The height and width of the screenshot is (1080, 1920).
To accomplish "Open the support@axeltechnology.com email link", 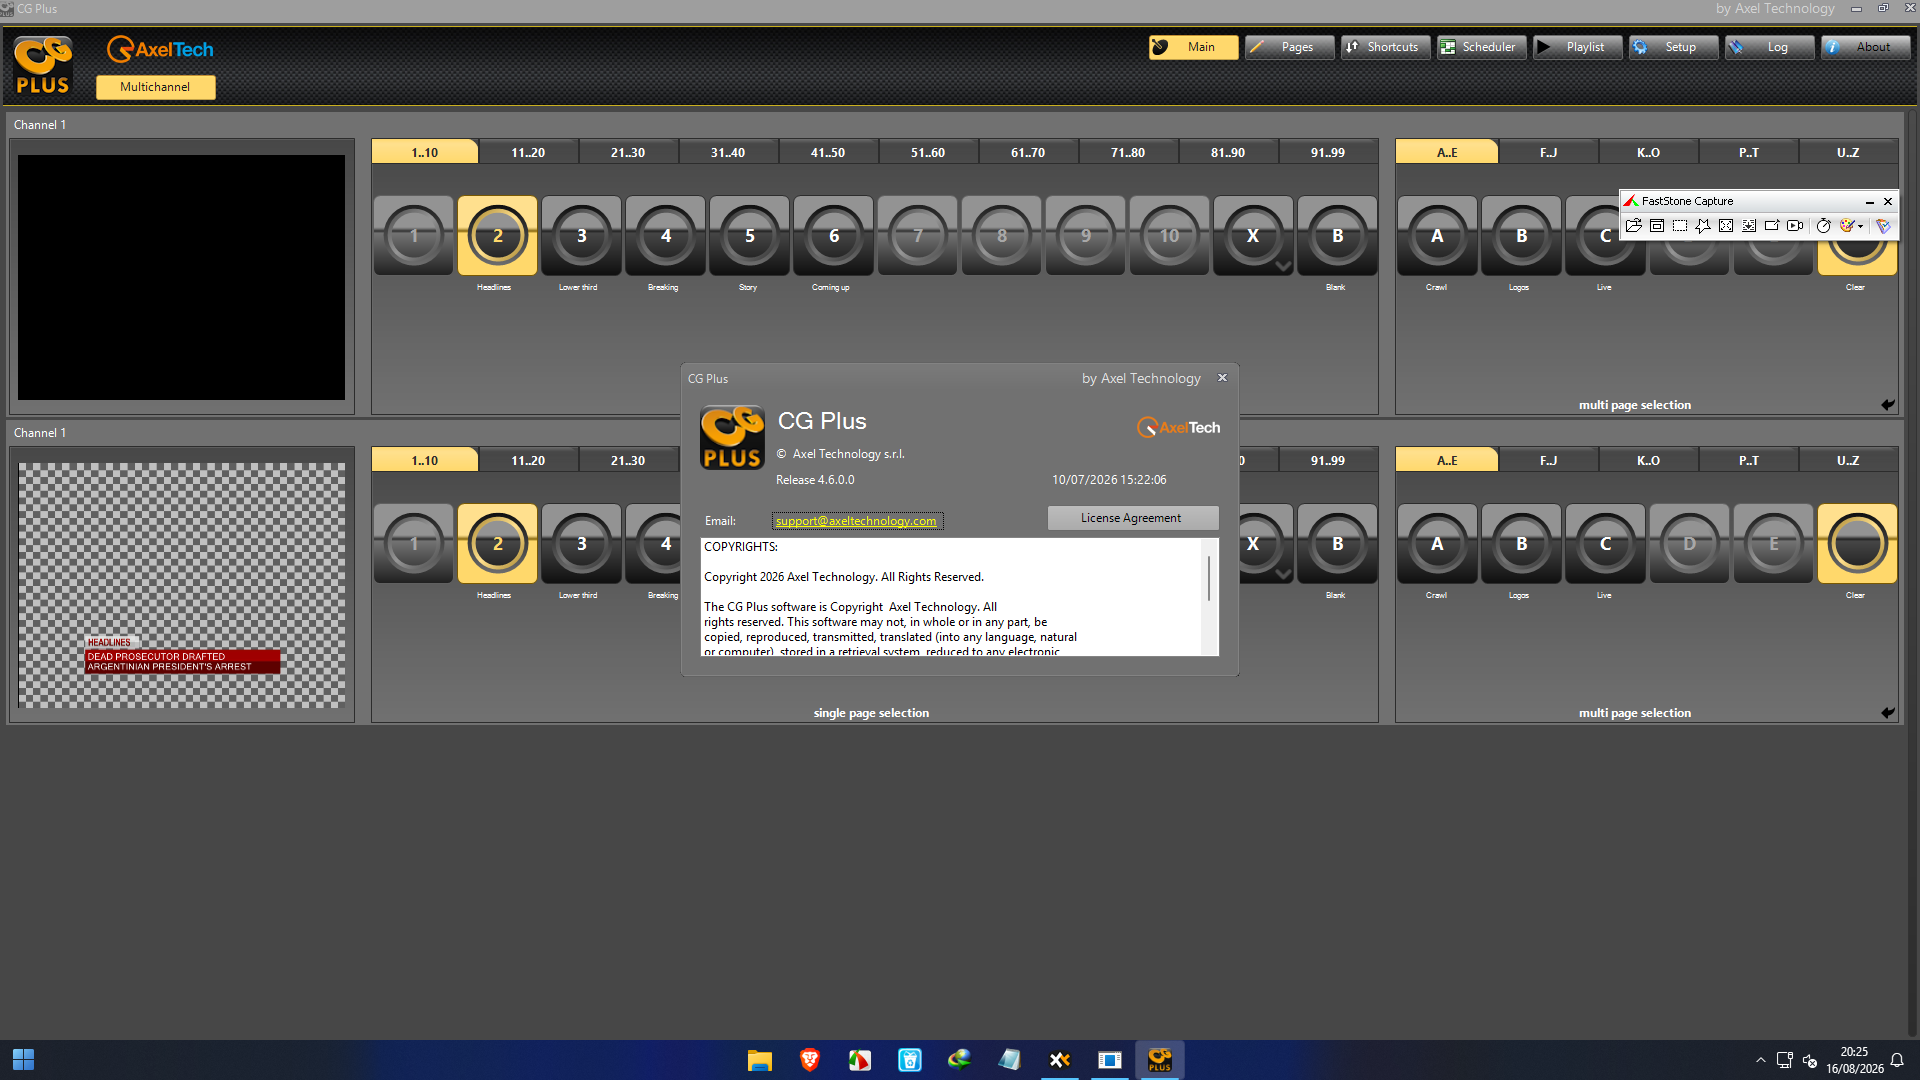I will [x=856, y=521].
